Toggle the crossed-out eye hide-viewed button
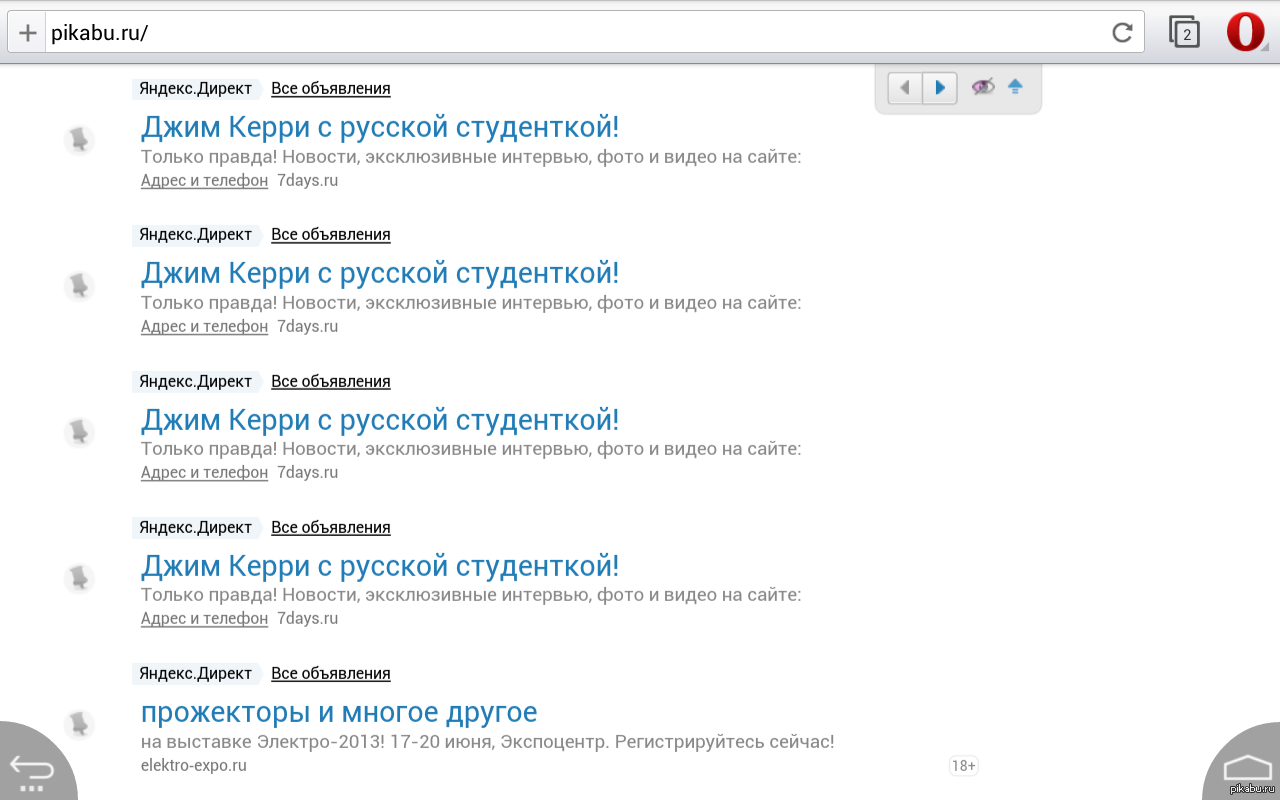1280x800 pixels. pos(983,87)
